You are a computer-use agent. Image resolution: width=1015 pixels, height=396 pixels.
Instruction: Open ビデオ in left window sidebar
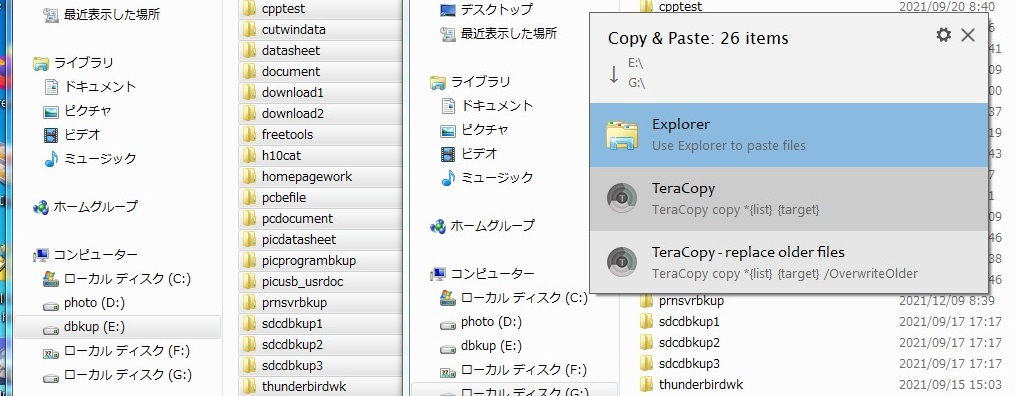click(72, 135)
